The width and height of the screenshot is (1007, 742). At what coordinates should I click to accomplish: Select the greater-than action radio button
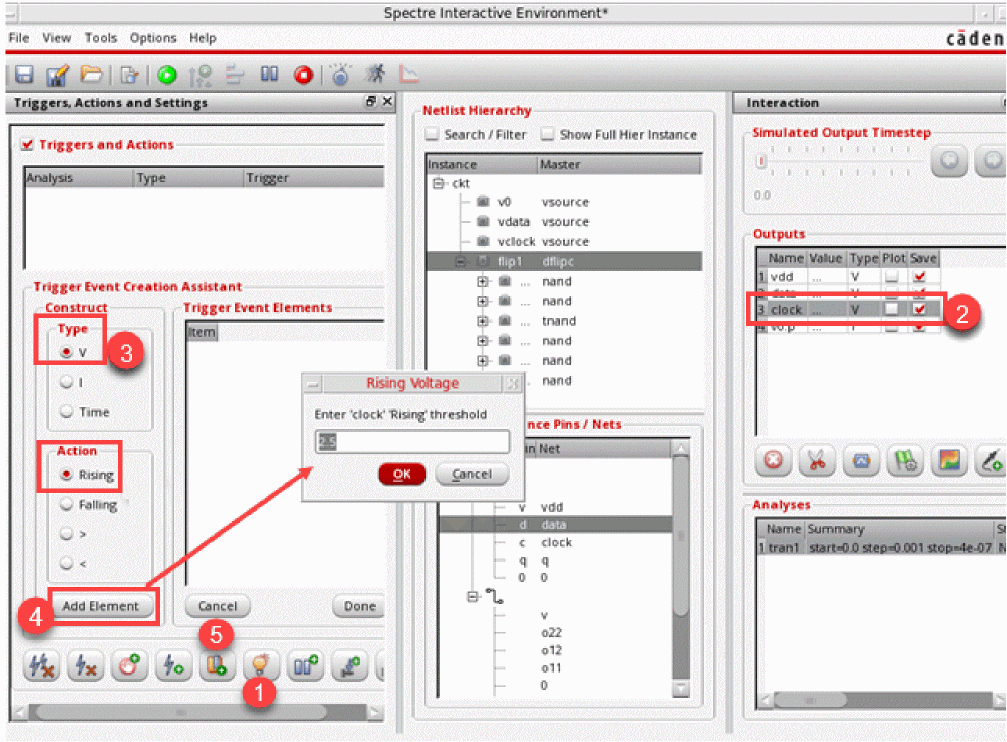[x=66, y=533]
